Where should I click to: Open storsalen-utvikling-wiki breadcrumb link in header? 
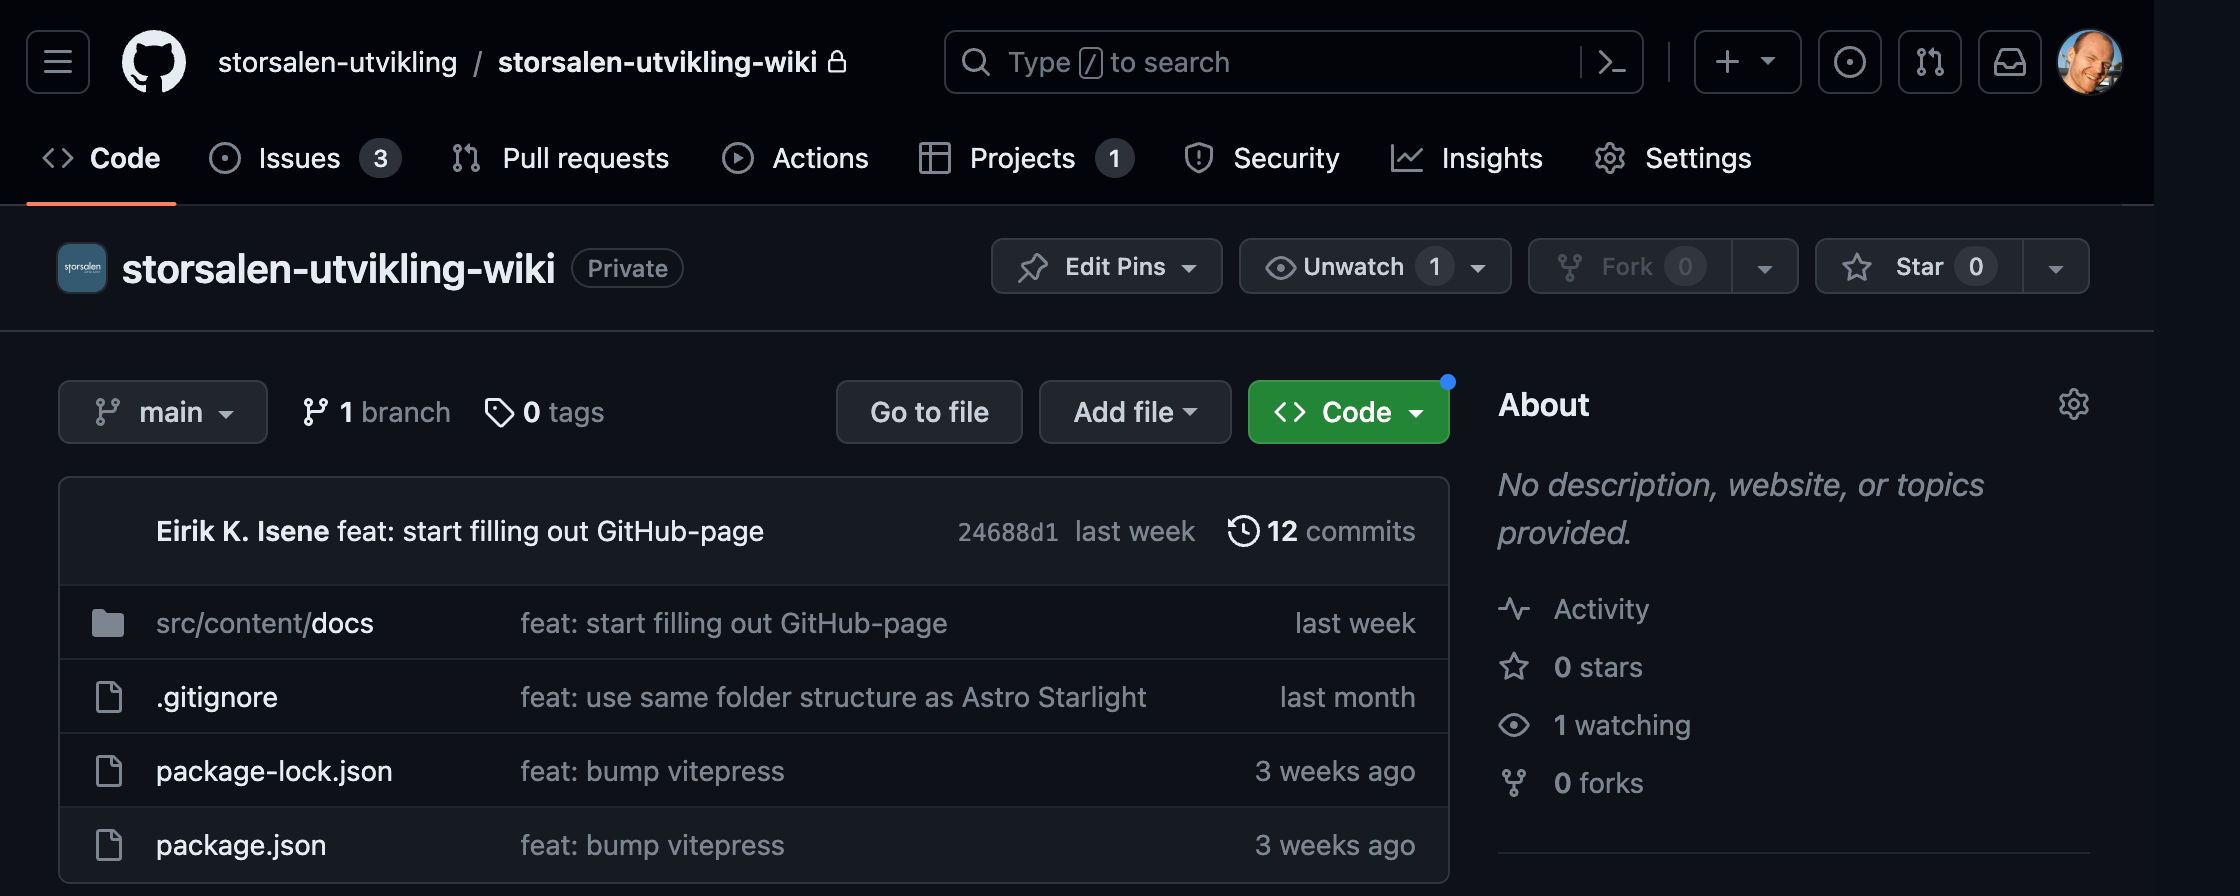click(658, 62)
